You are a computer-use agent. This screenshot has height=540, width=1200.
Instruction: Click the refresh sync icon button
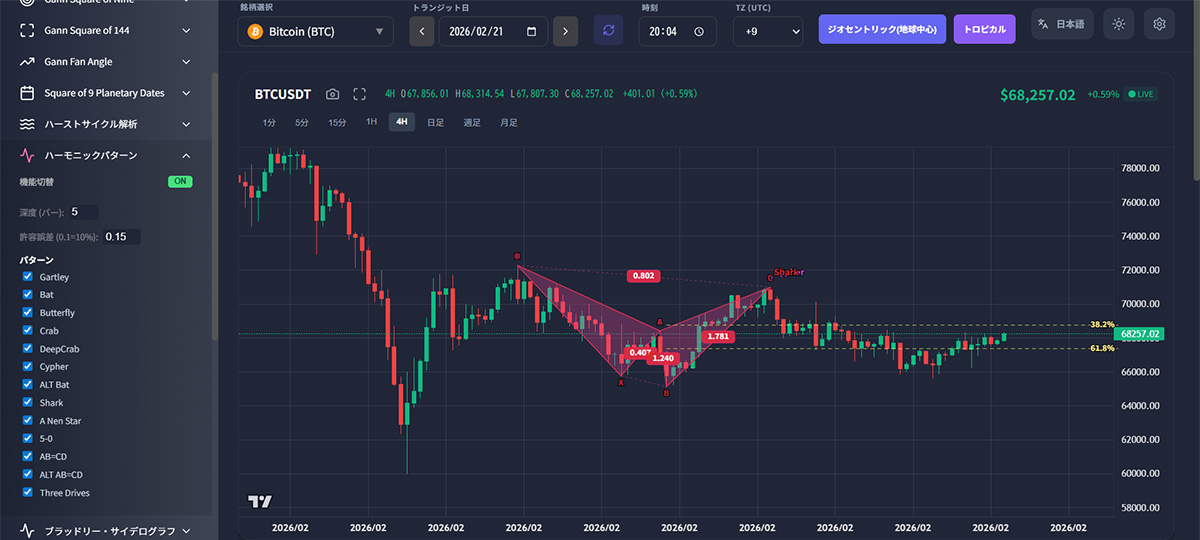pos(608,31)
